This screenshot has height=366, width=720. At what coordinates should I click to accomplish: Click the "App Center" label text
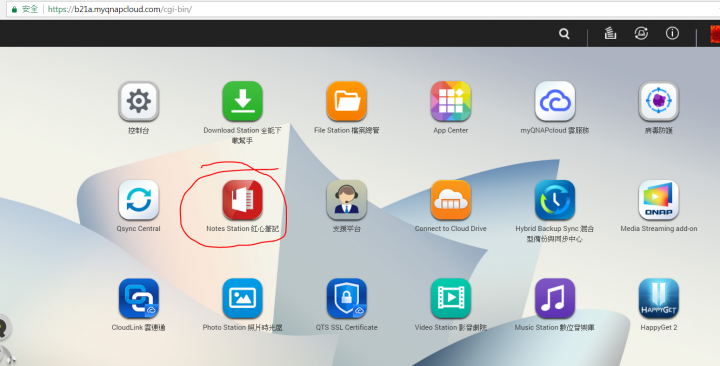point(450,130)
